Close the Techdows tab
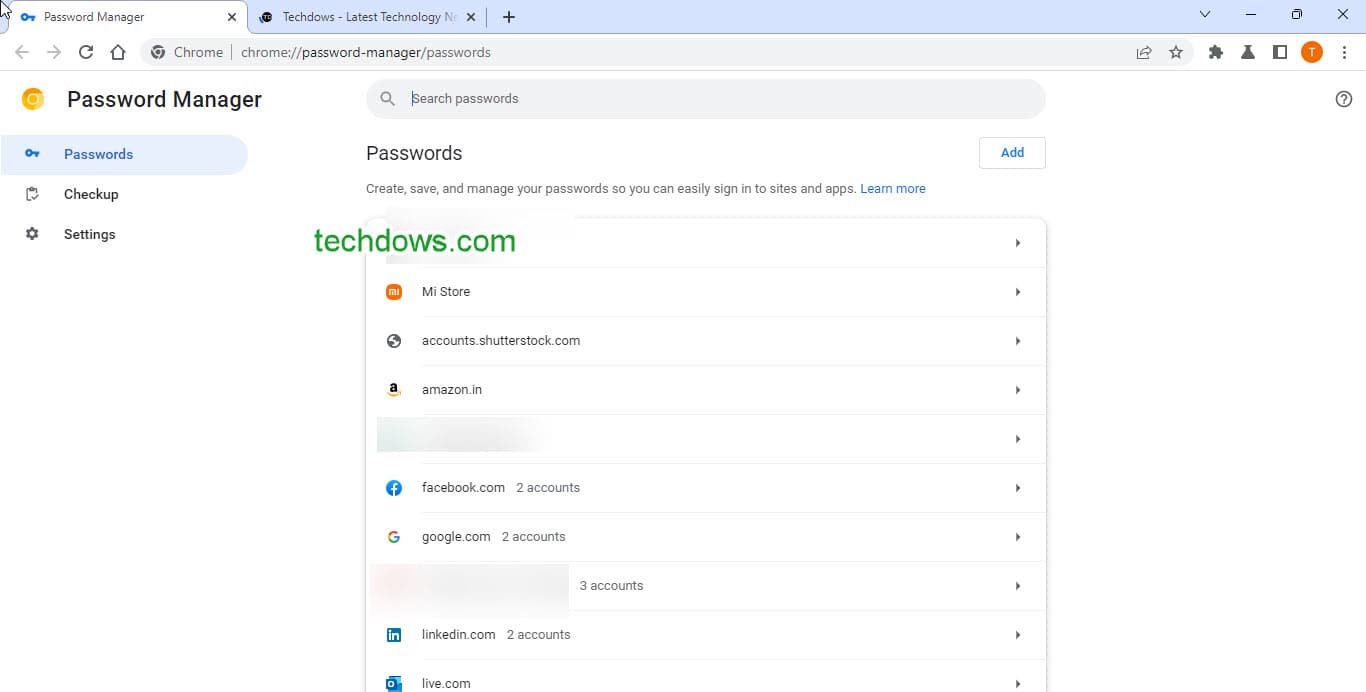This screenshot has width=1366, height=692. point(471,17)
